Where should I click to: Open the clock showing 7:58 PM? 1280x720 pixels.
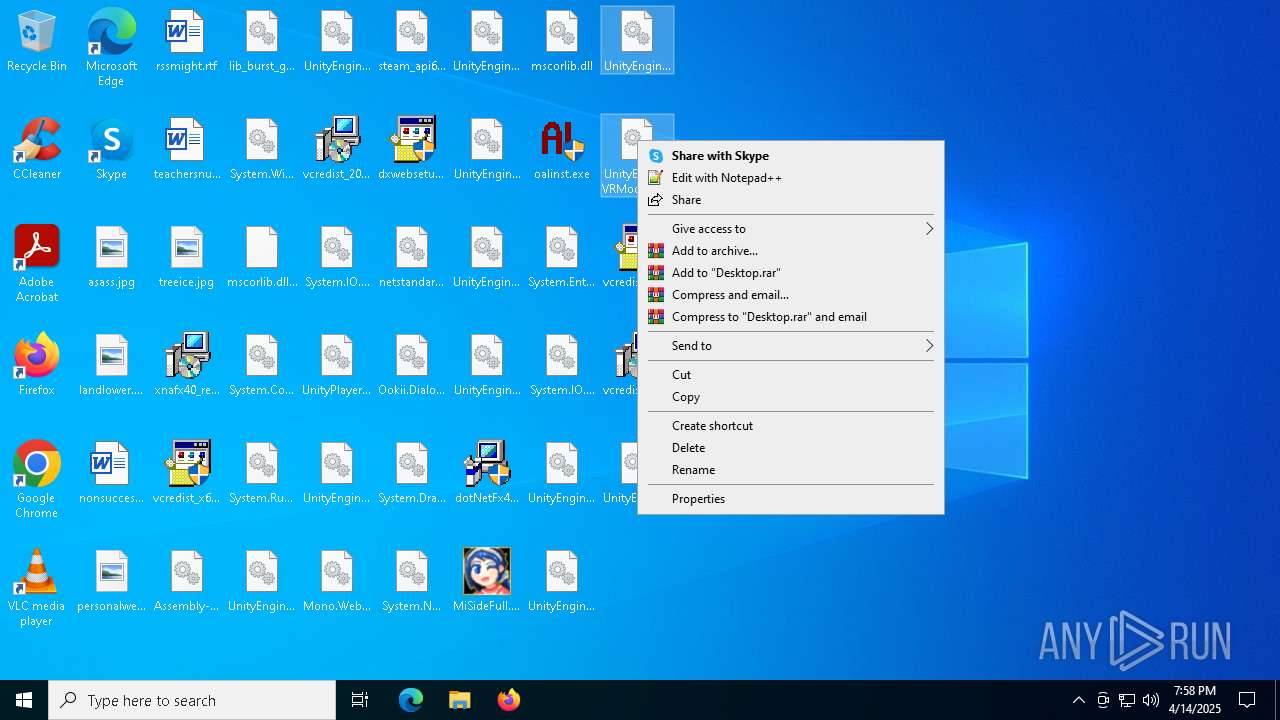coord(1195,700)
